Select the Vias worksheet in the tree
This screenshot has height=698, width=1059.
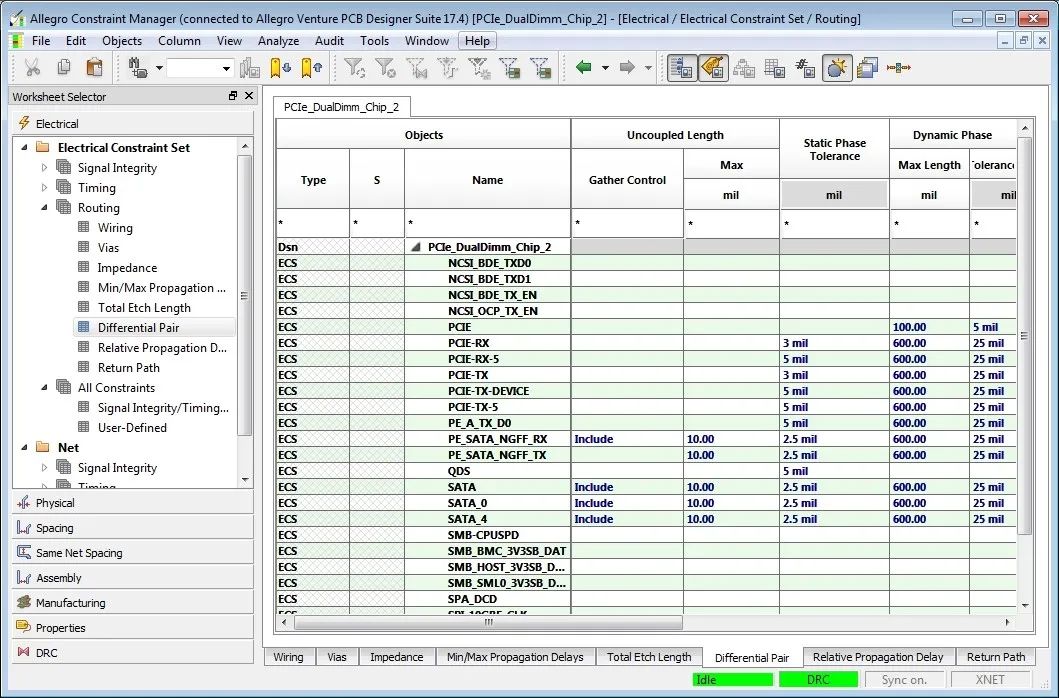click(108, 247)
